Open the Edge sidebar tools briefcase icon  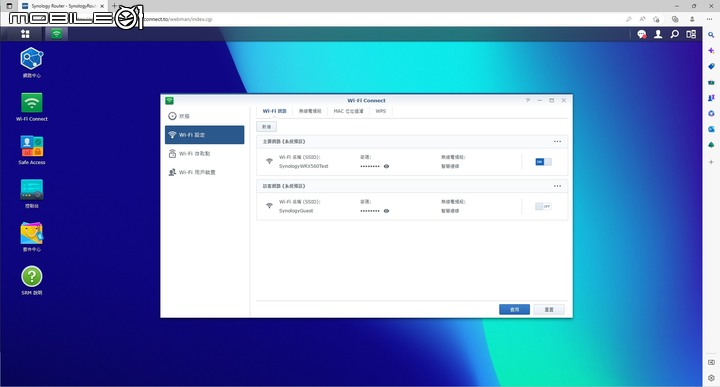[711, 82]
